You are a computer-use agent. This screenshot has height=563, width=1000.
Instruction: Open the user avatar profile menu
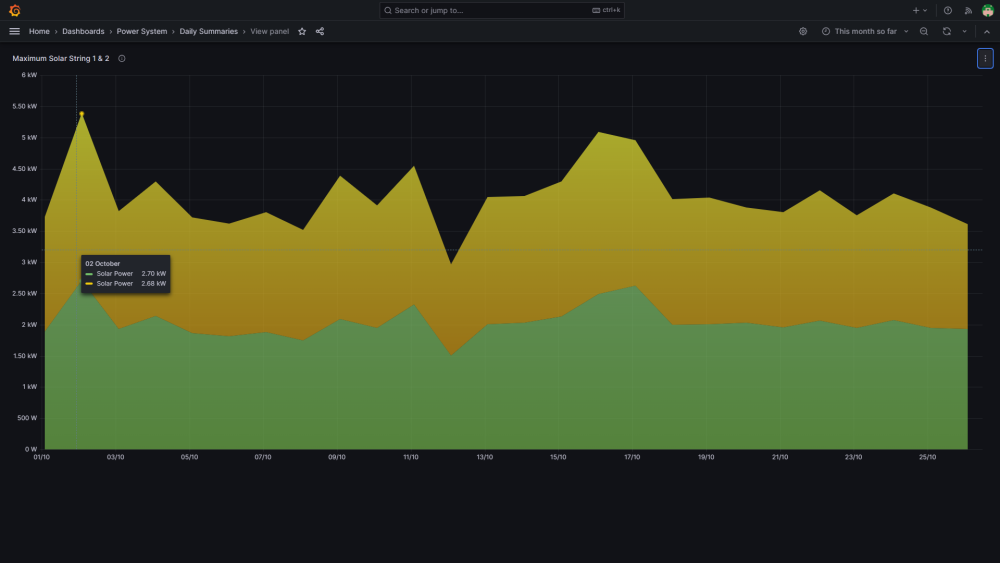tap(987, 10)
